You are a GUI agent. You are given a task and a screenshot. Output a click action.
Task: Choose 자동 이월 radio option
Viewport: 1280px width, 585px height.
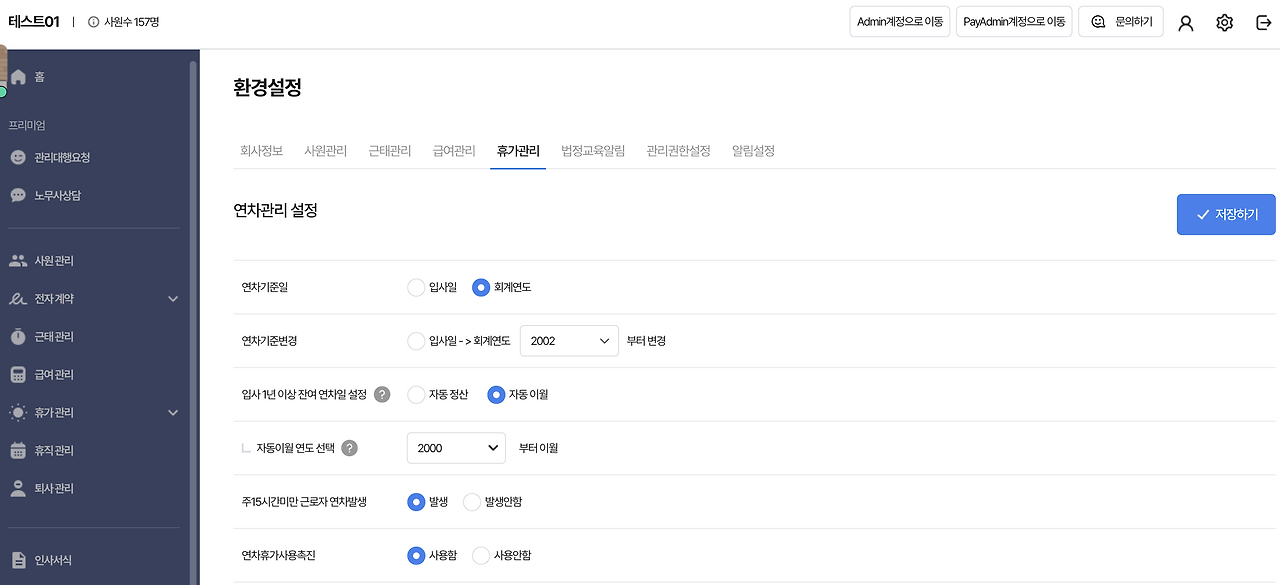pos(496,394)
